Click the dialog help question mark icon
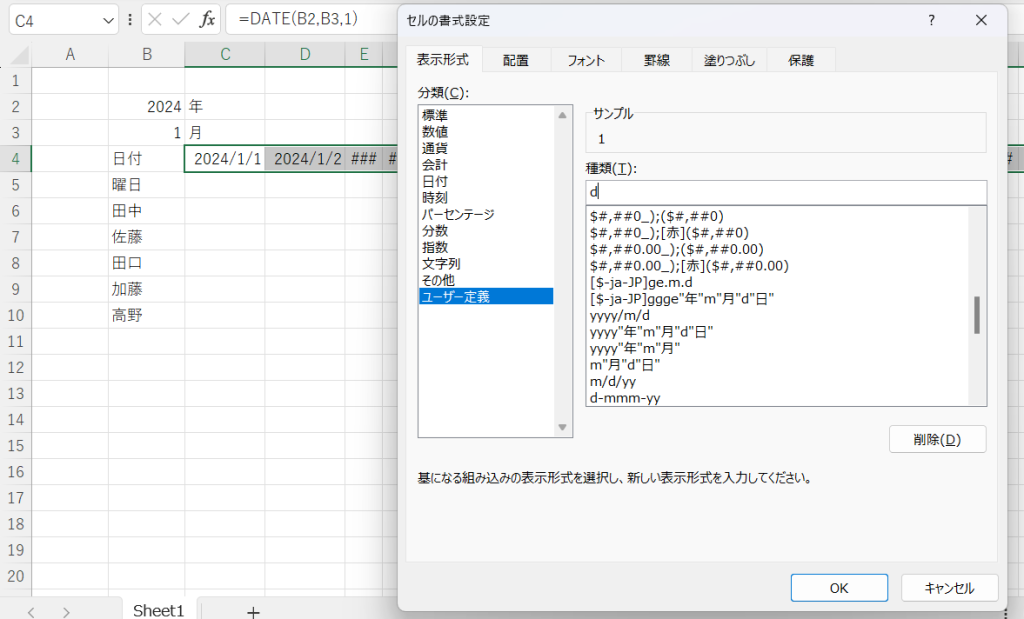1024x619 pixels. pyautogui.click(x=931, y=20)
